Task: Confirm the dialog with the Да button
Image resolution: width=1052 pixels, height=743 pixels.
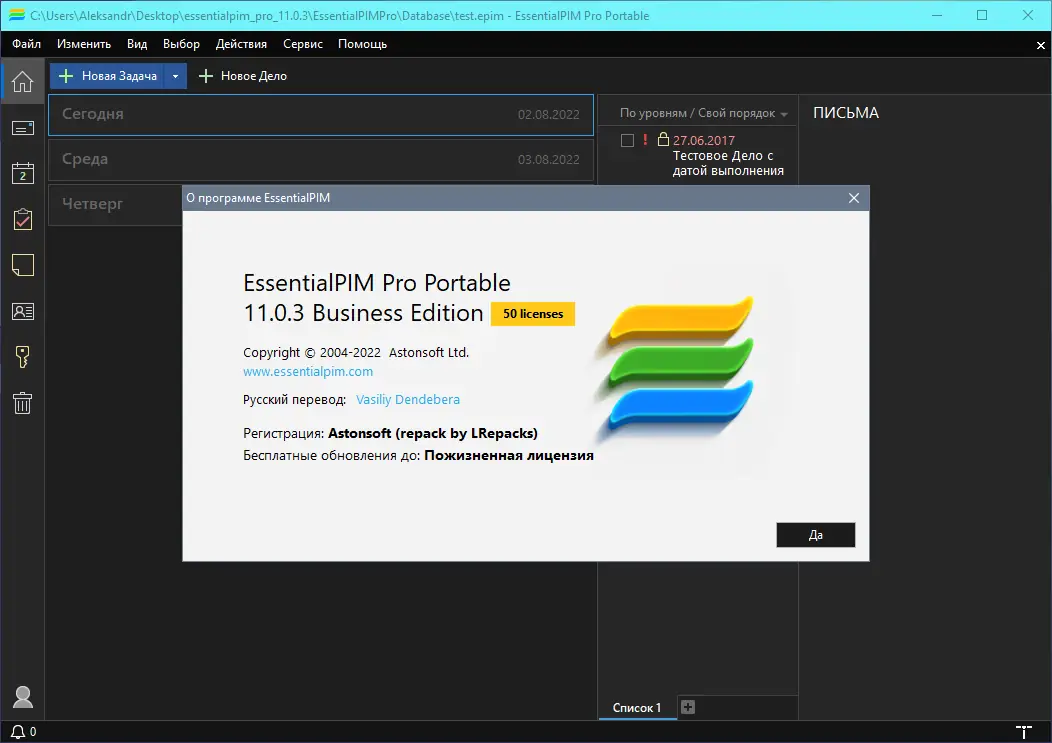Action: [815, 535]
